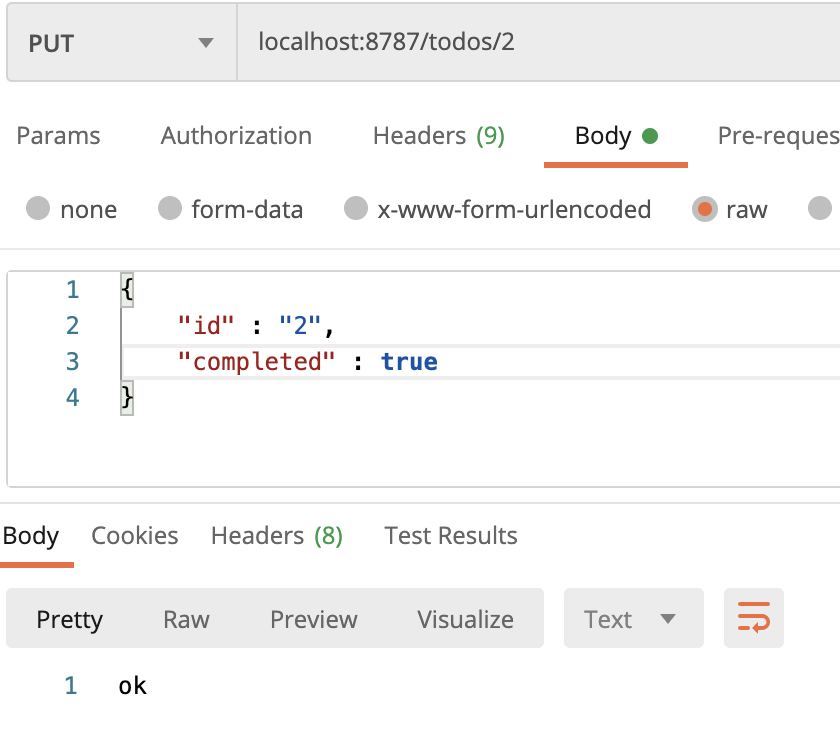
Task: Open the PUT HTTP method dropdown
Action: [x=122, y=43]
